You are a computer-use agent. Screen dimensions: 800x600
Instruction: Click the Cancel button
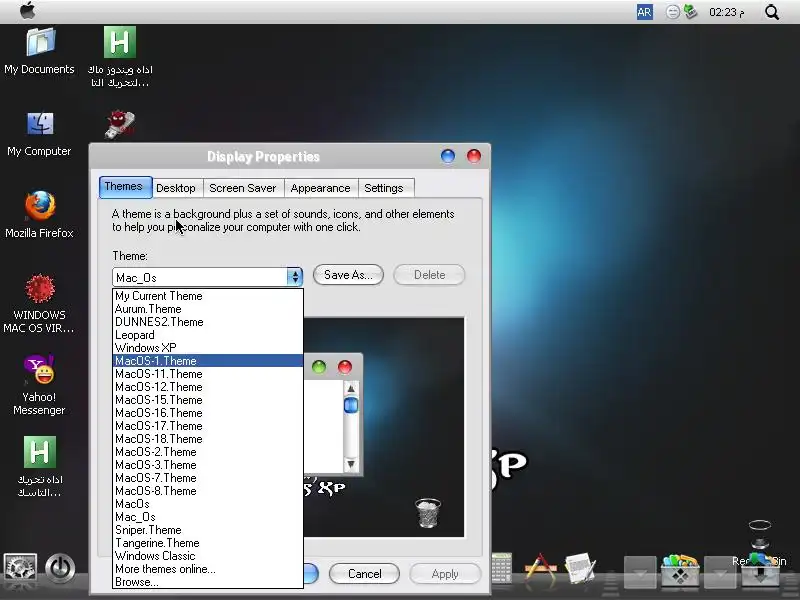(x=364, y=574)
